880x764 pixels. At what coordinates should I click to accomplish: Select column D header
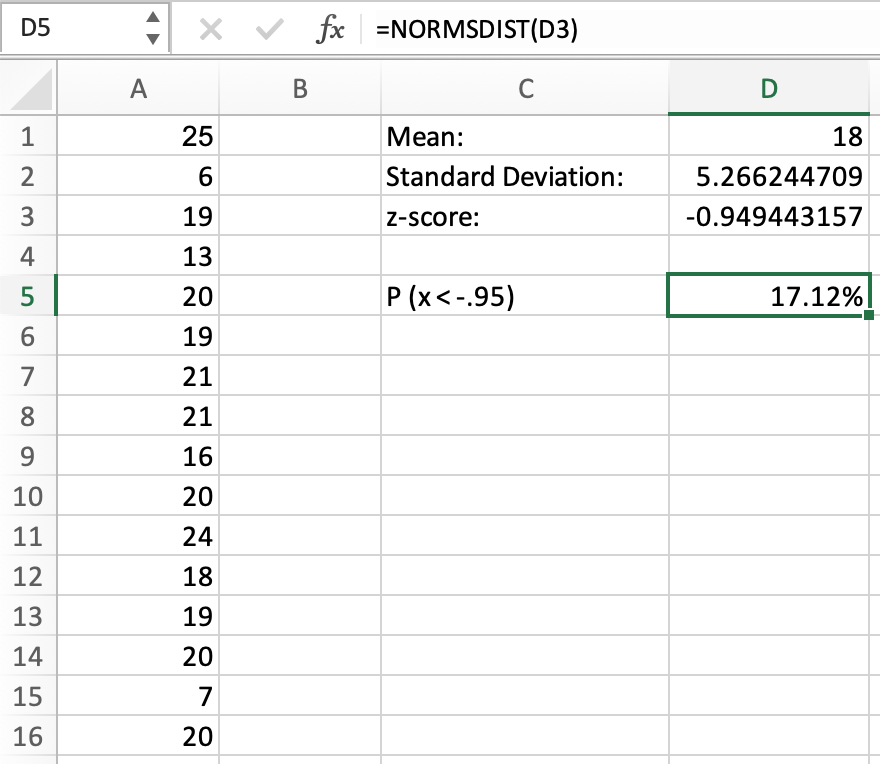(x=768, y=90)
